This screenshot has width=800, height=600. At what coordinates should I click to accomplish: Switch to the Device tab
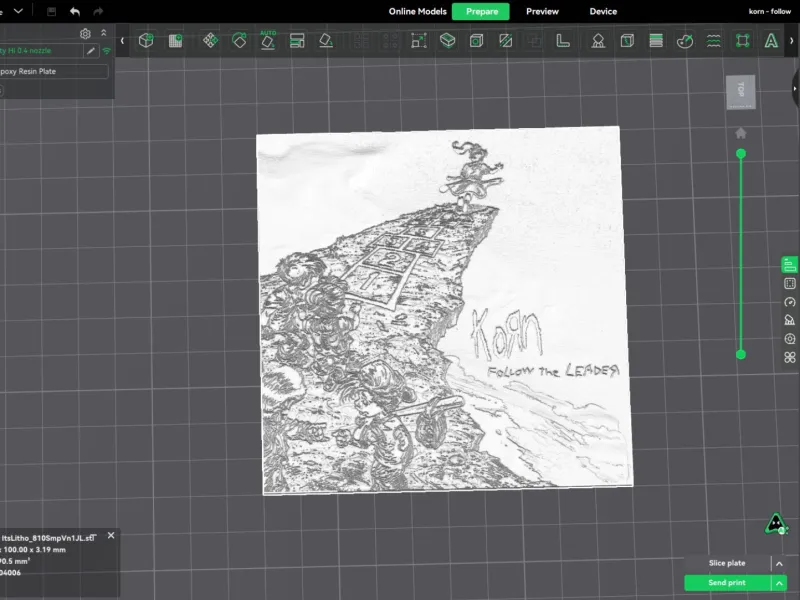(603, 11)
